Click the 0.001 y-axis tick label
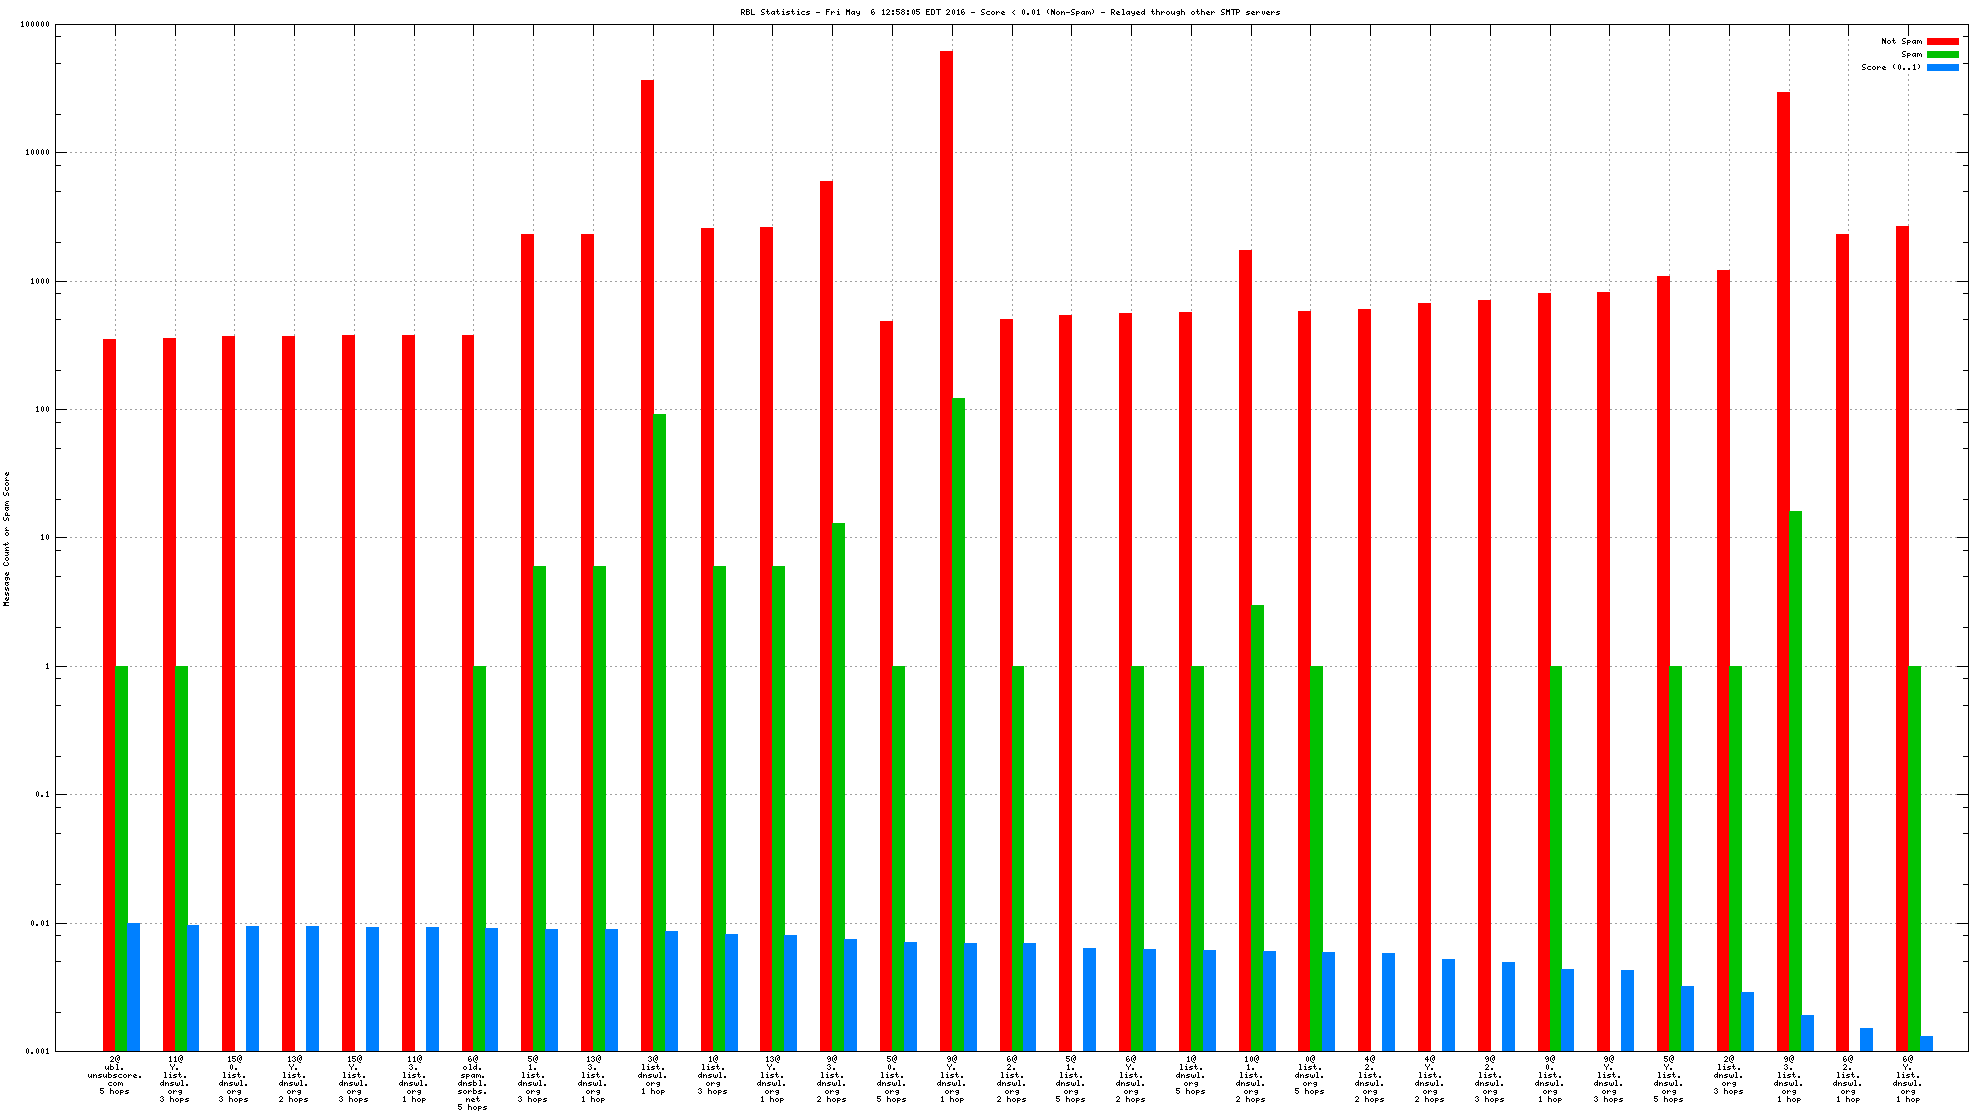This screenshot has height=1116, width=1984. (38, 1051)
